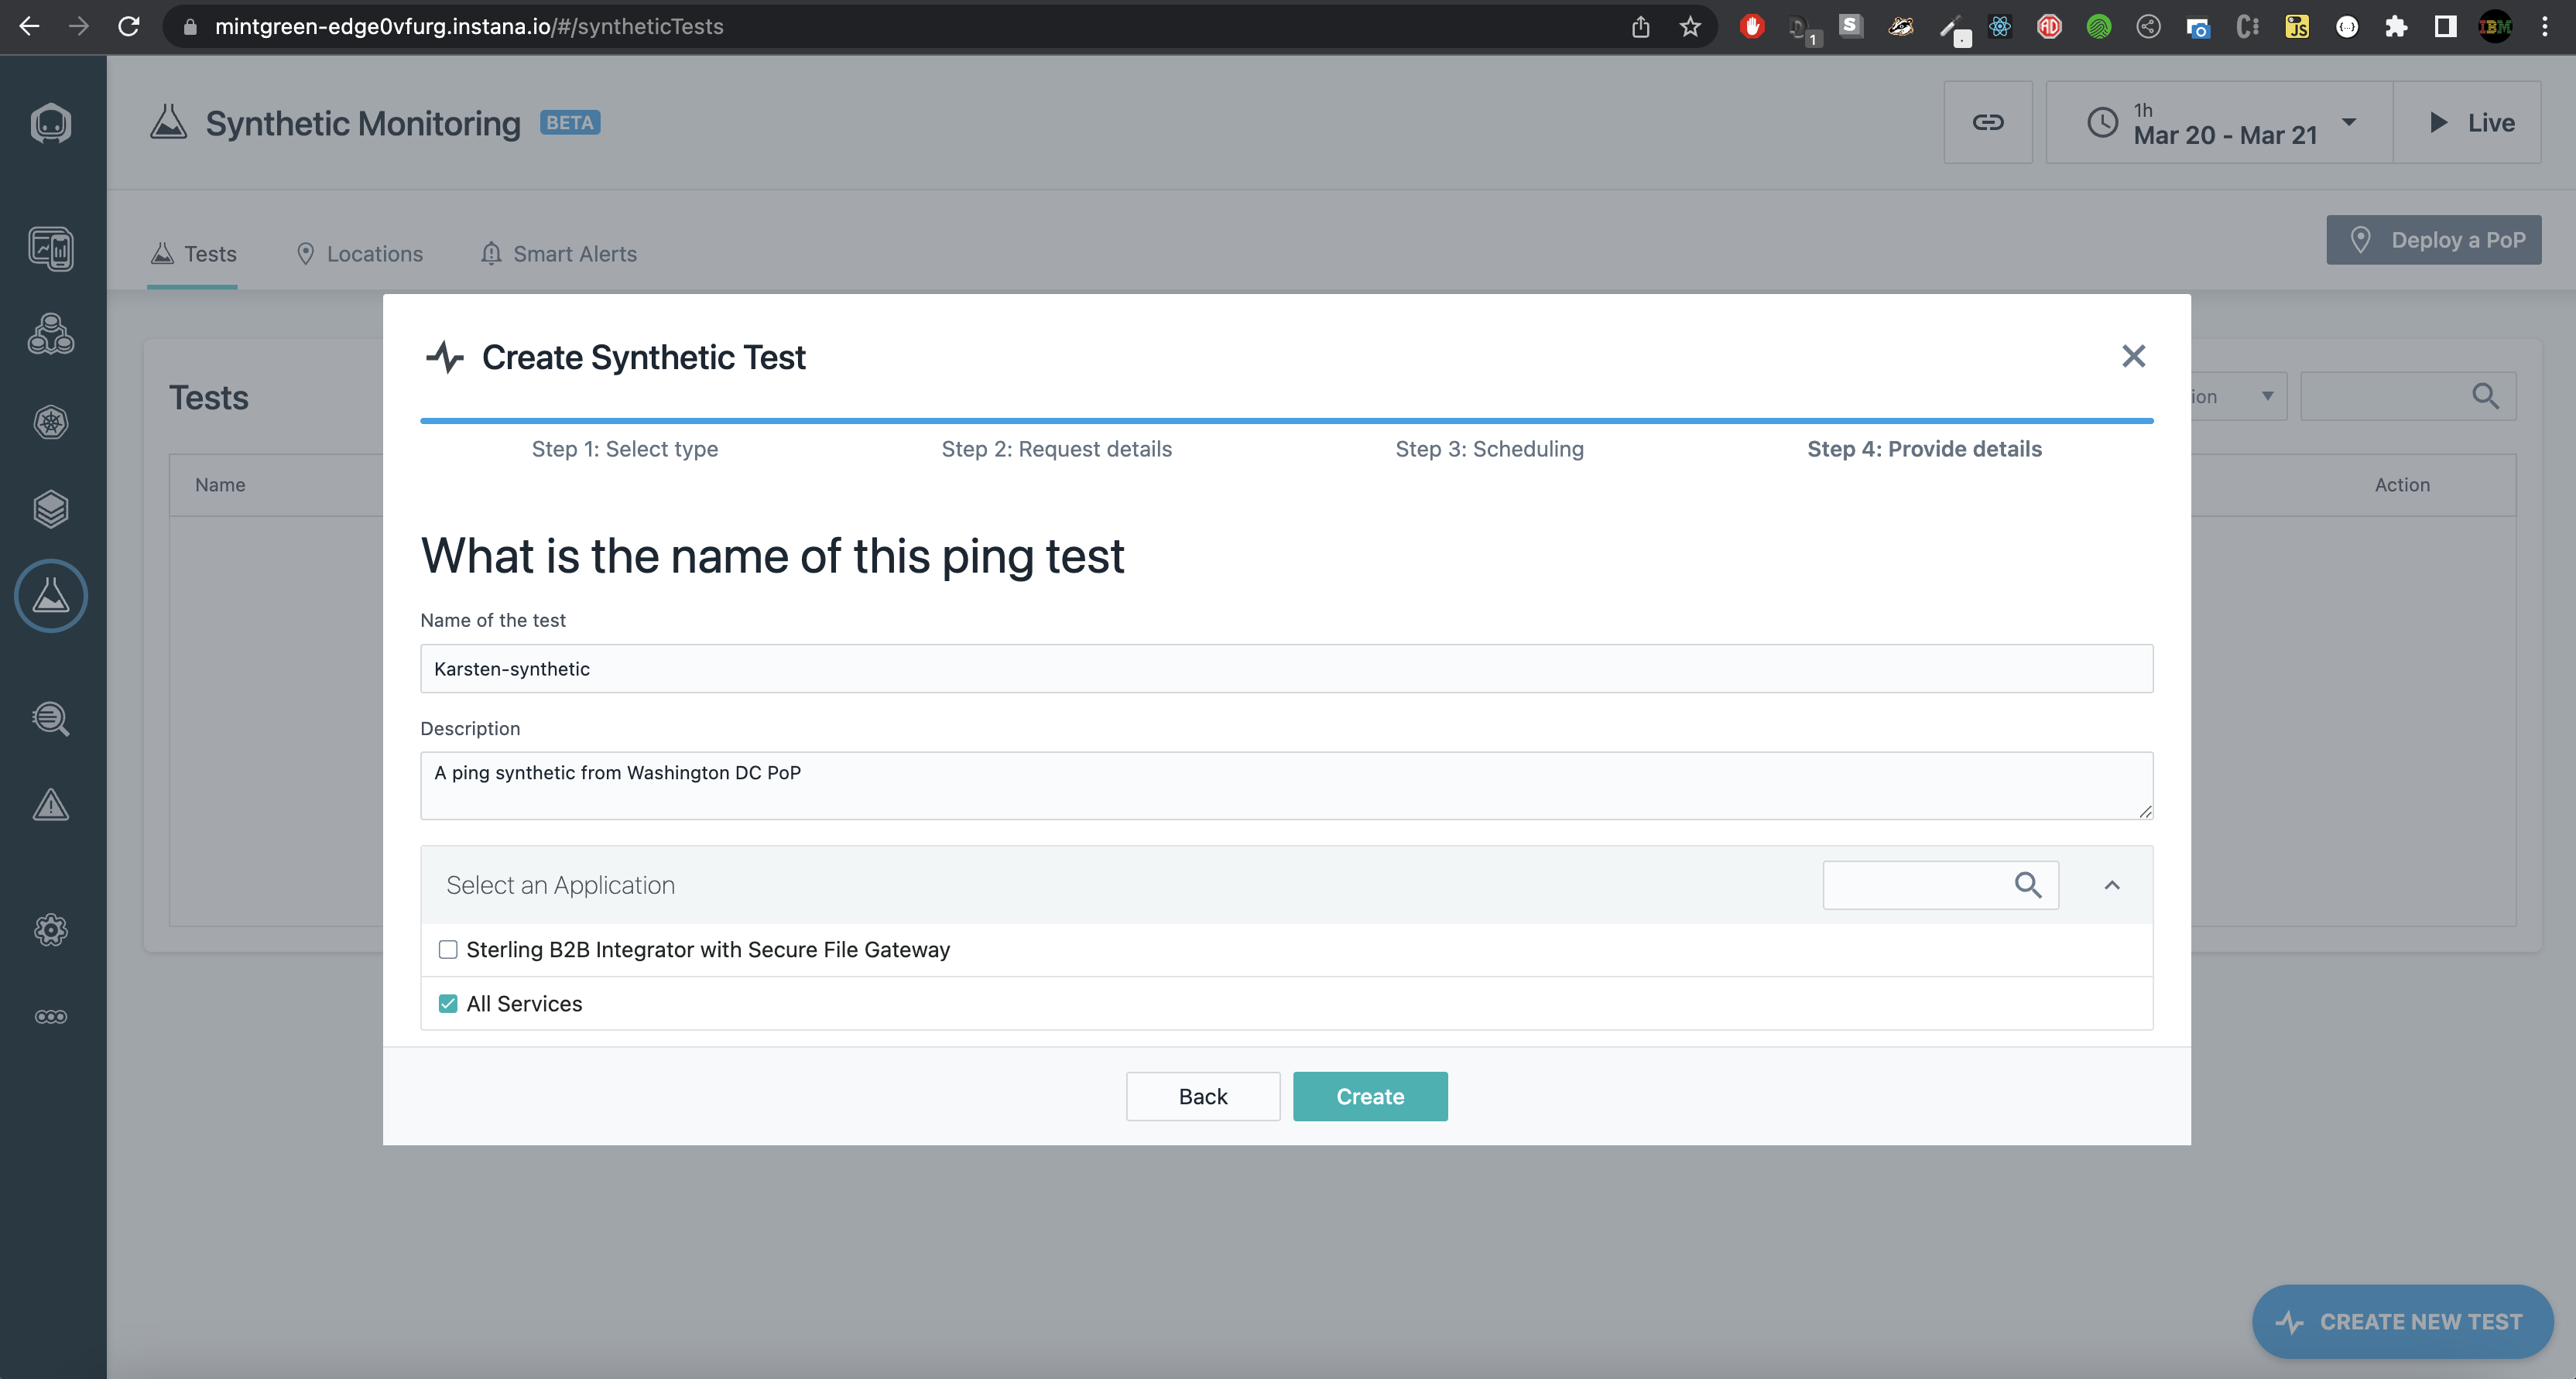Switch to the Locations tab
Viewport: 2576px width, 1379px height.
tap(360, 254)
